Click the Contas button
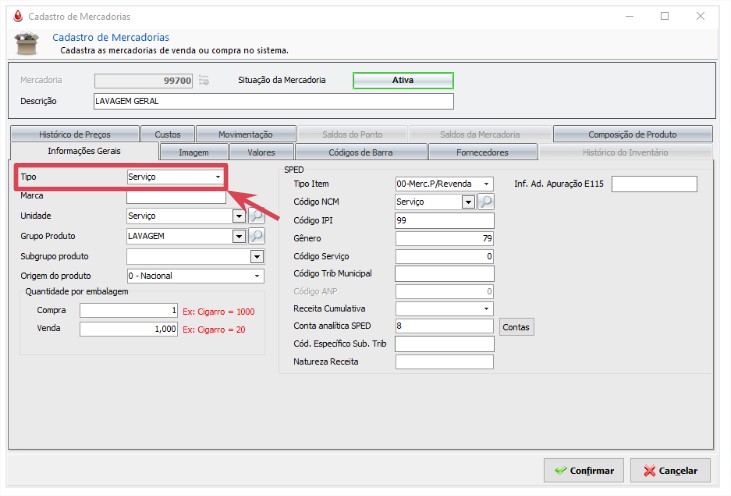The image size is (731, 496). (x=516, y=327)
